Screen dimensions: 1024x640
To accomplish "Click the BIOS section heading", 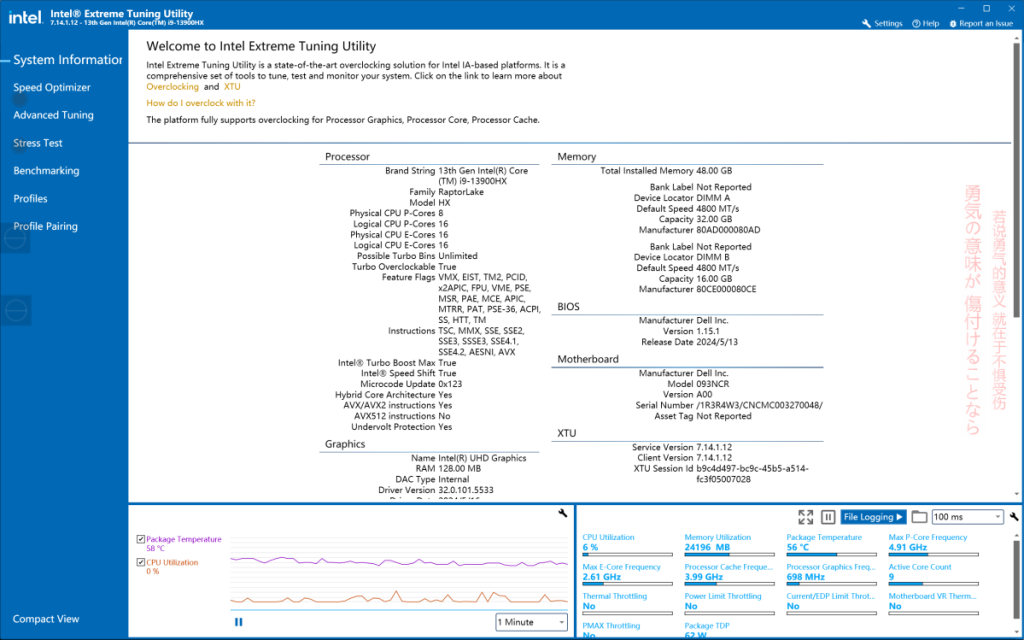I will tap(568, 306).
